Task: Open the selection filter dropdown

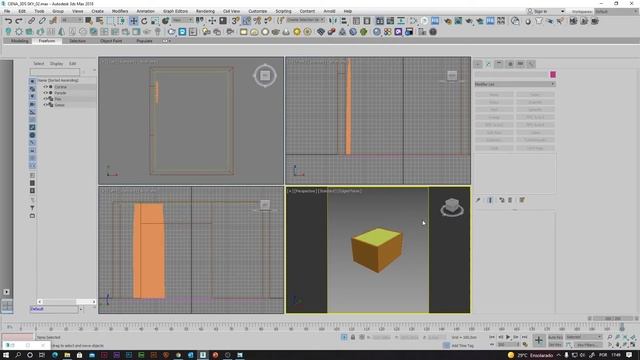Action: pyautogui.click(x=72, y=20)
